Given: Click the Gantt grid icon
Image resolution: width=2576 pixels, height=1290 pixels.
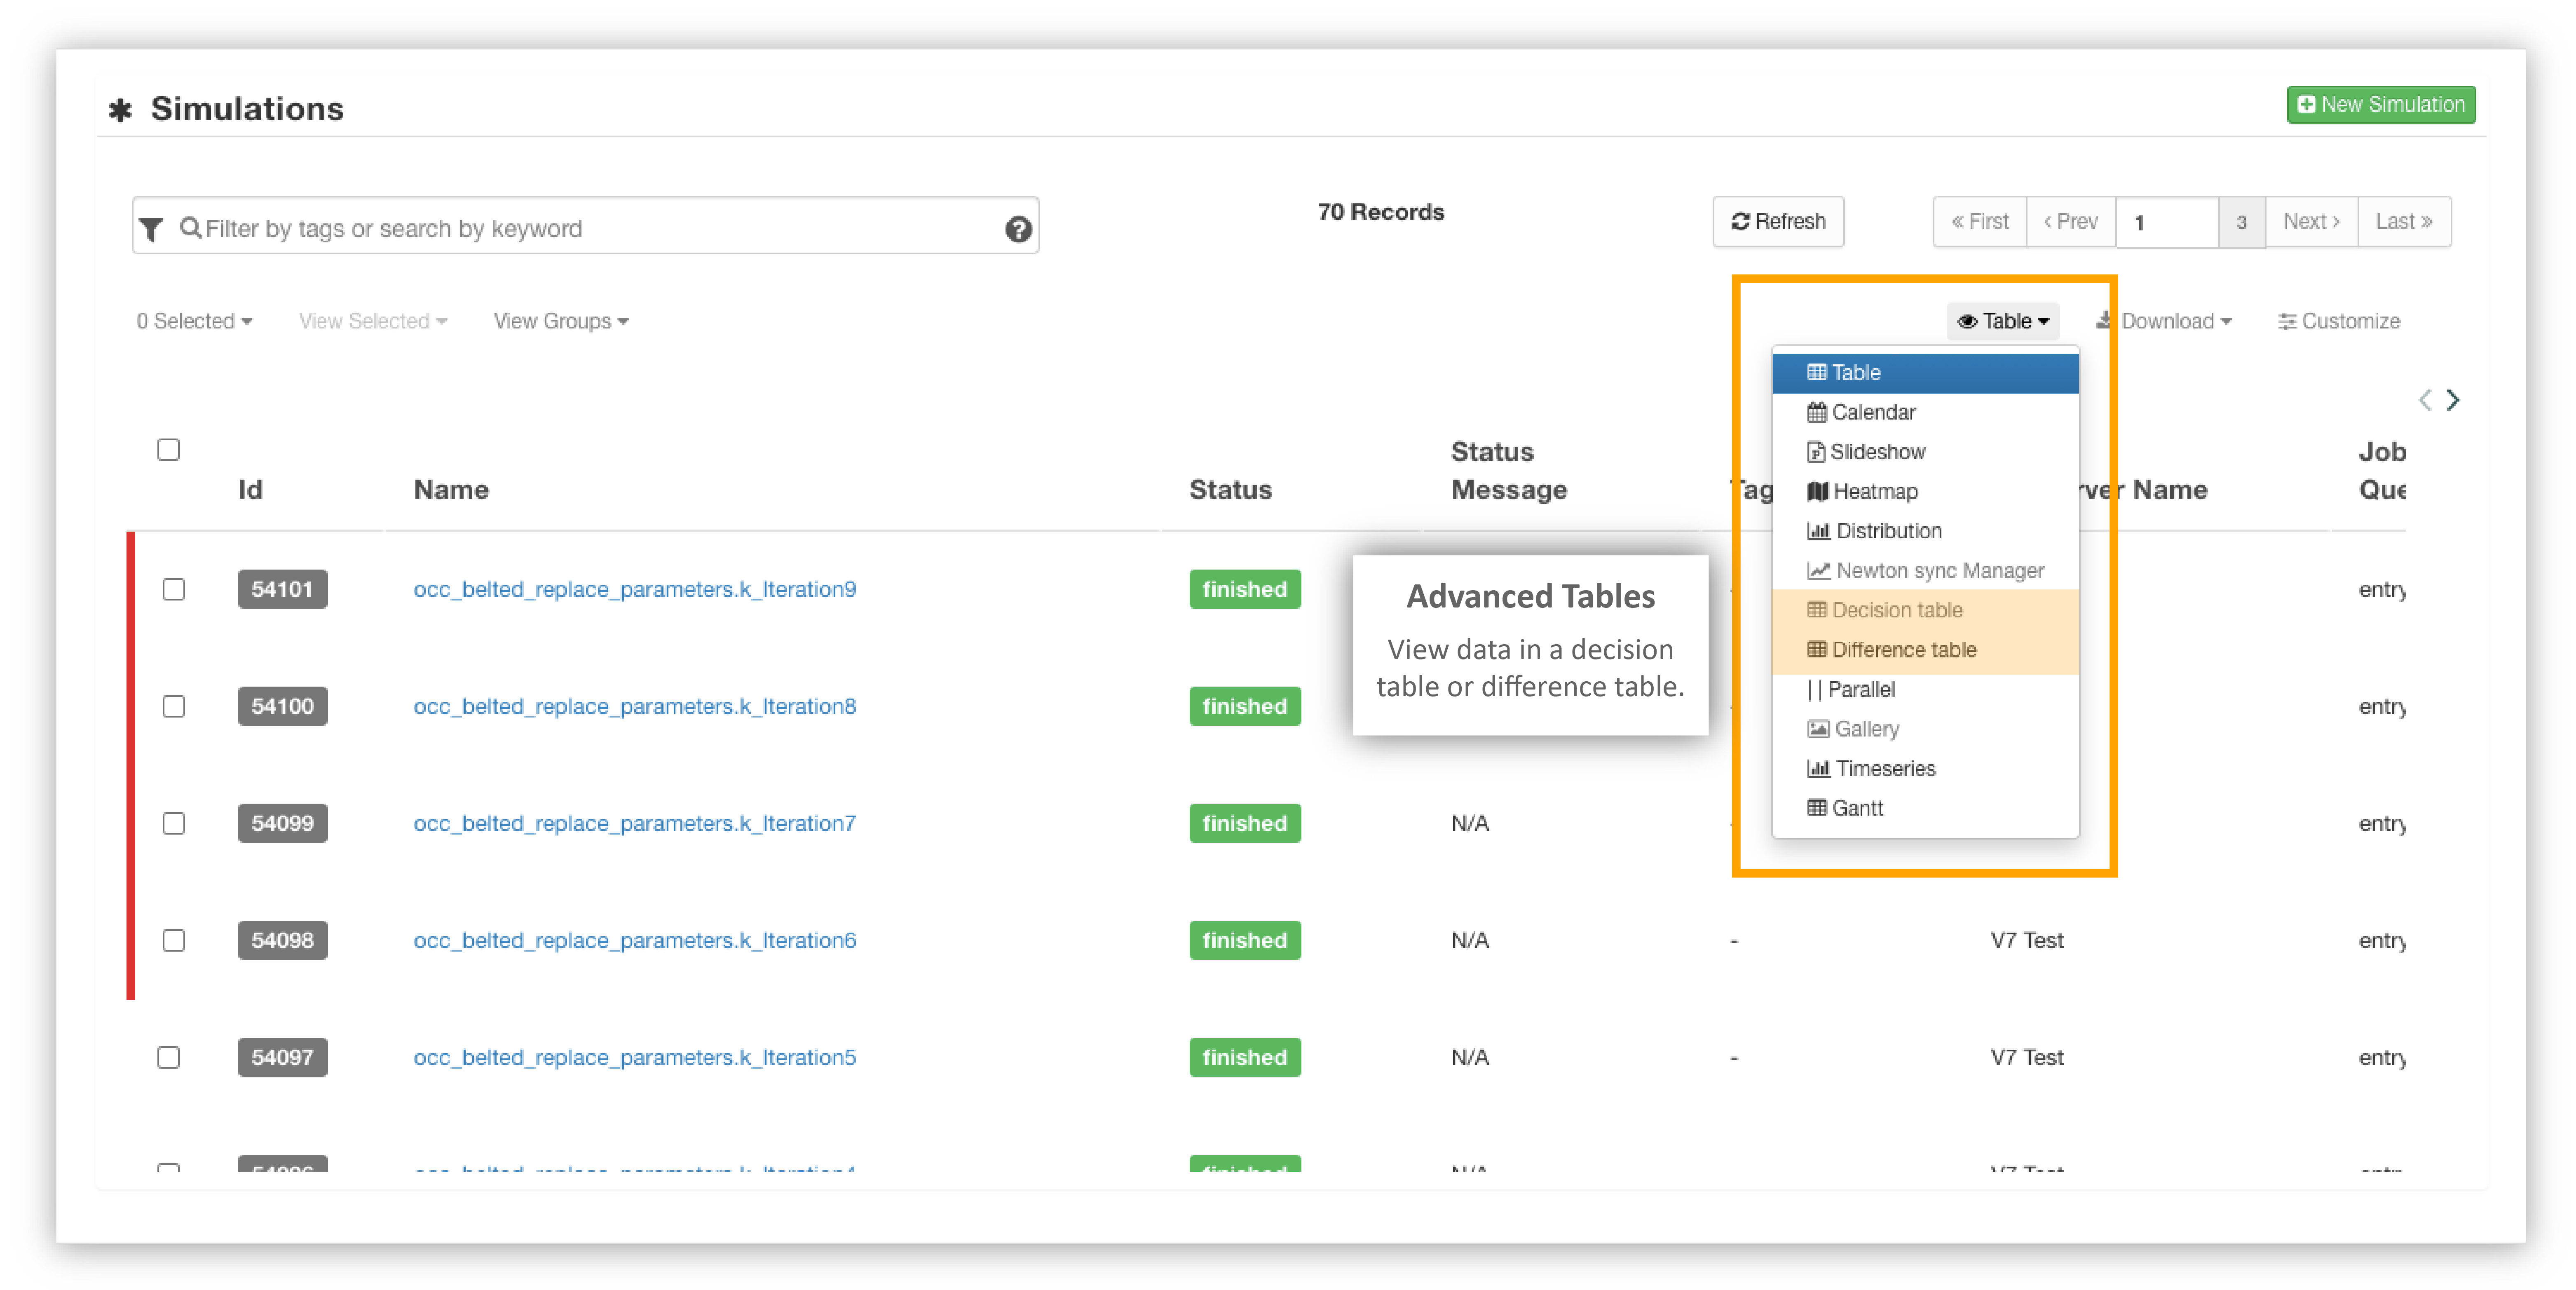Looking at the screenshot, I should tap(1816, 808).
